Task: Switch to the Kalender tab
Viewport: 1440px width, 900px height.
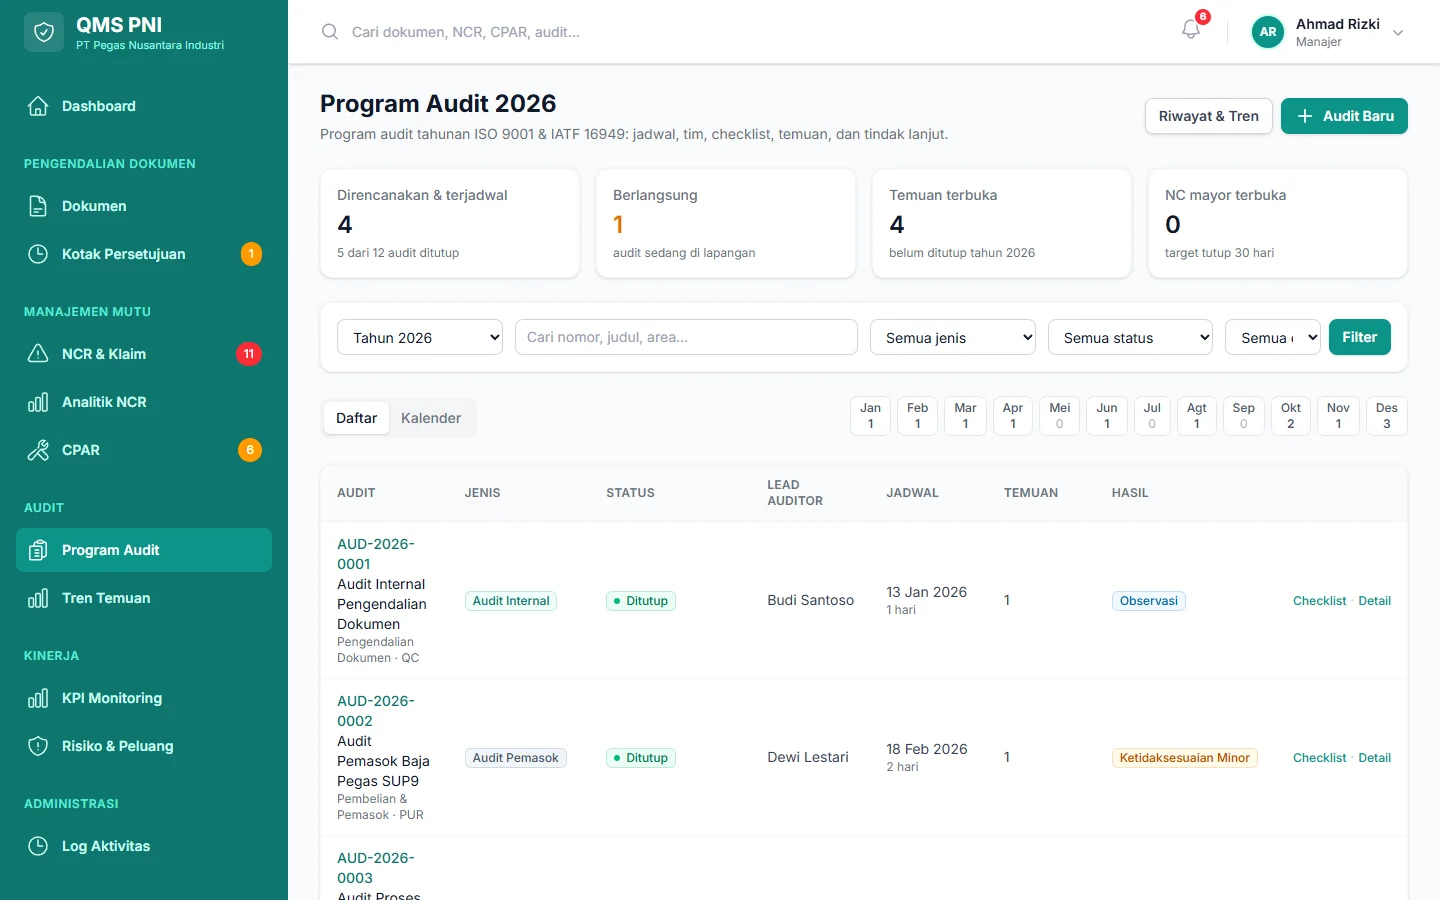Action: pos(431,418)
